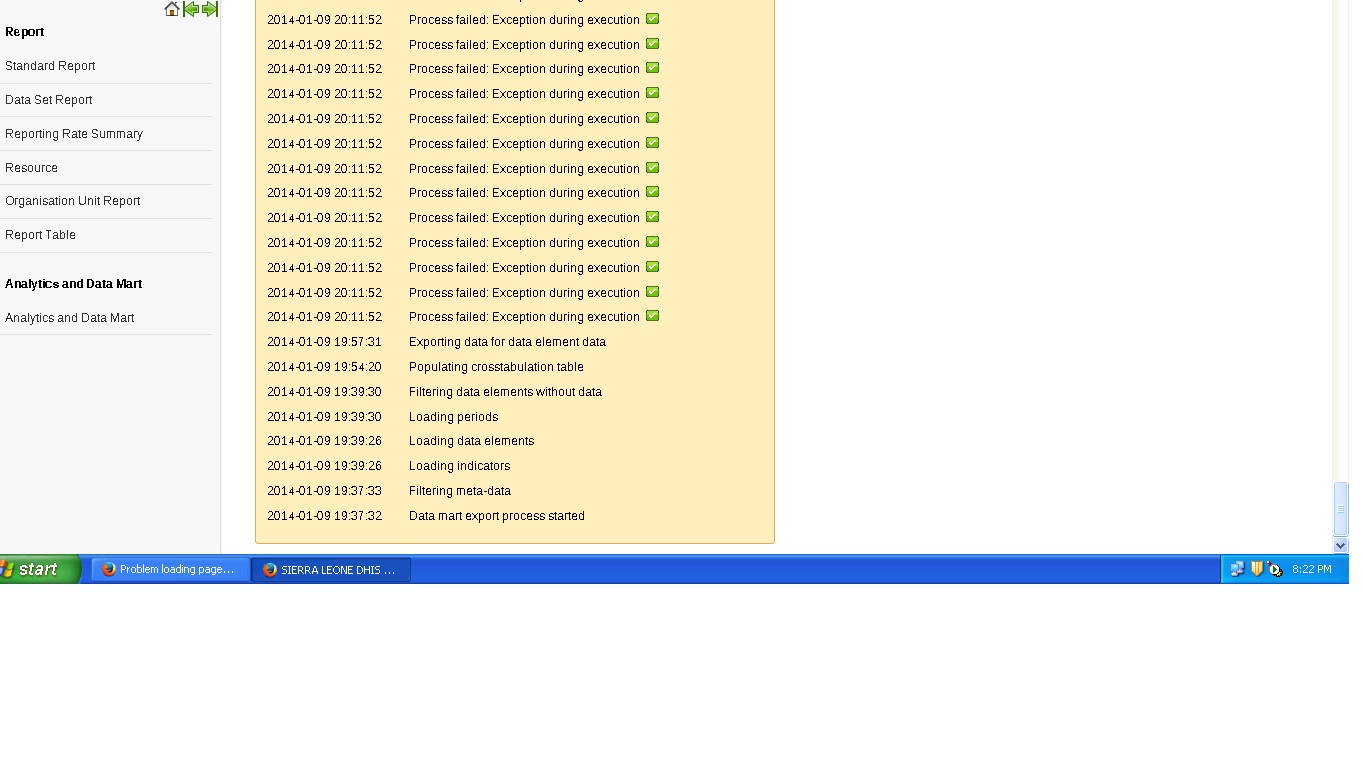
Task: Click the scrollbar down arrow
Action: pos(1341,546)
